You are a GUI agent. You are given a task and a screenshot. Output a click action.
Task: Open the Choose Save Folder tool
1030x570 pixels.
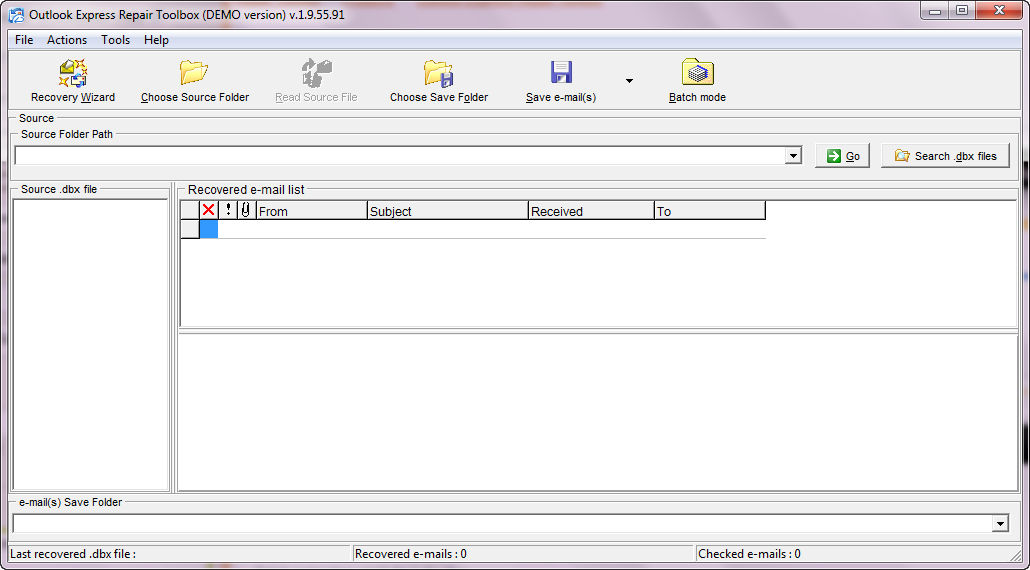[x=439, y=81]
